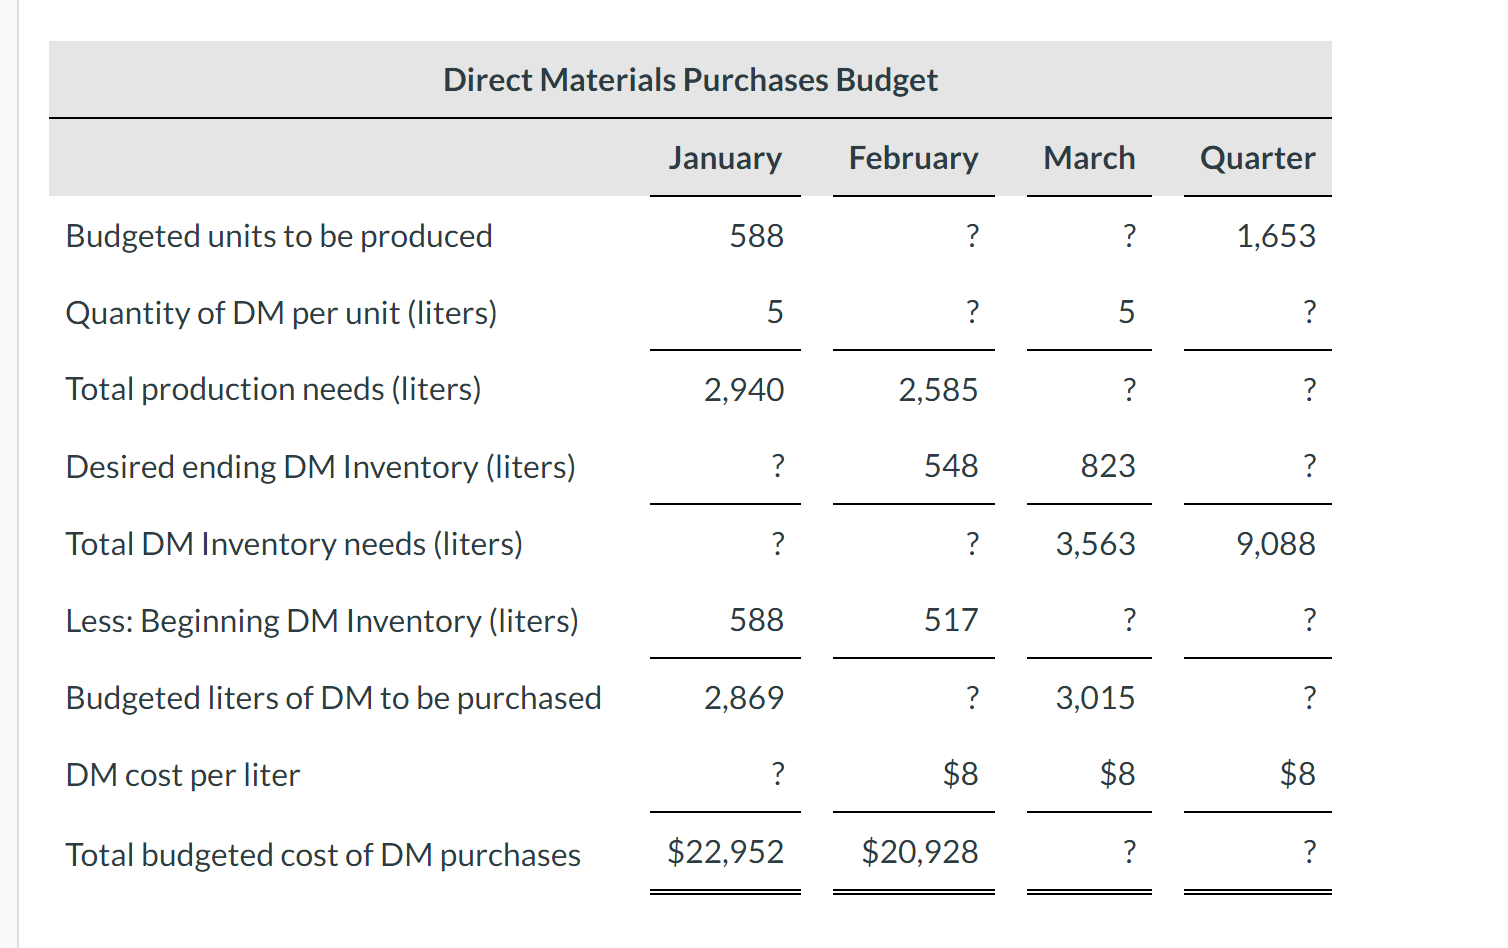This screenshot has height=948, width=1508.
Task: Select February total inventory needs unknown cell
Action: pos(972,544)
